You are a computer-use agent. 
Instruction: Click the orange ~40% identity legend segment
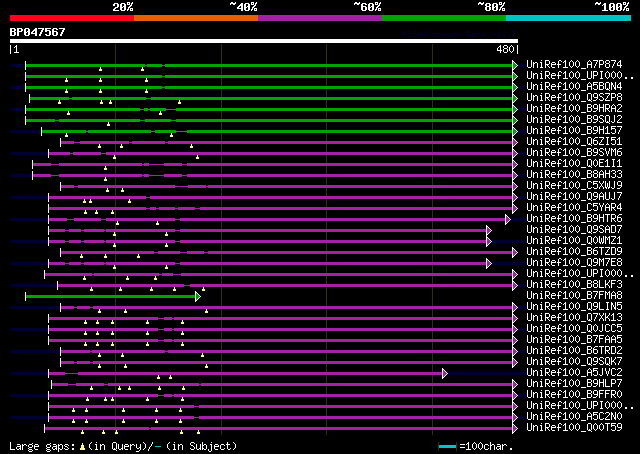(x=195, y=18)
